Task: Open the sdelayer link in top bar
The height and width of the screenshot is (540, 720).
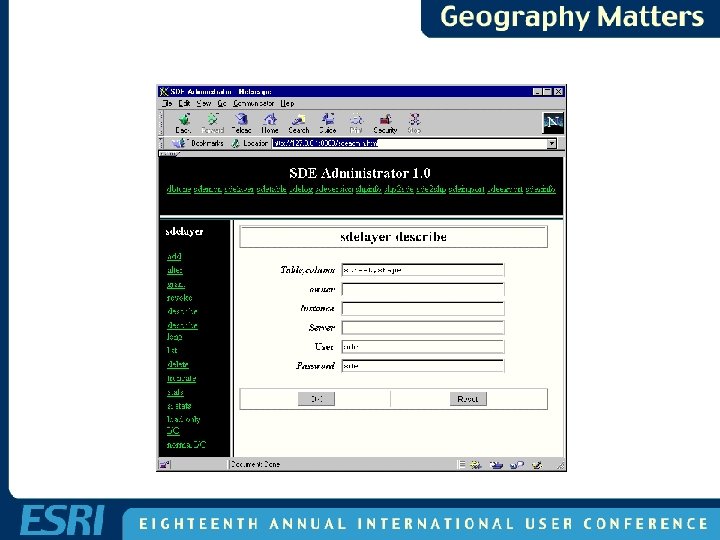Action: 239,189
